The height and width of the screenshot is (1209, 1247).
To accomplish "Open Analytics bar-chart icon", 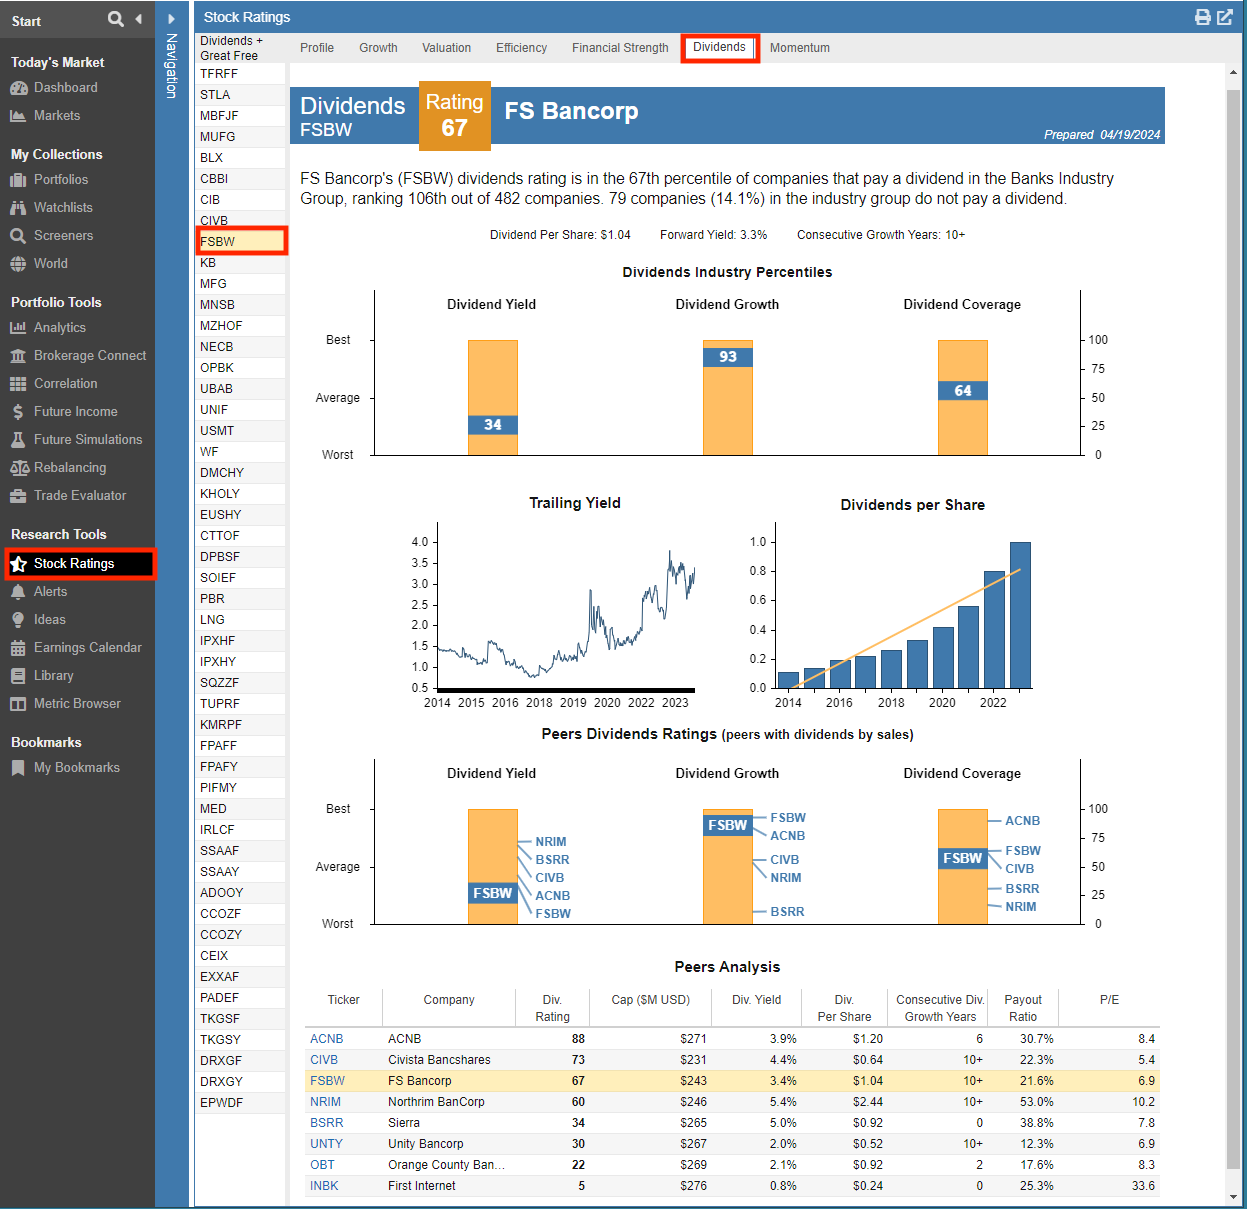I will (18, 328).
